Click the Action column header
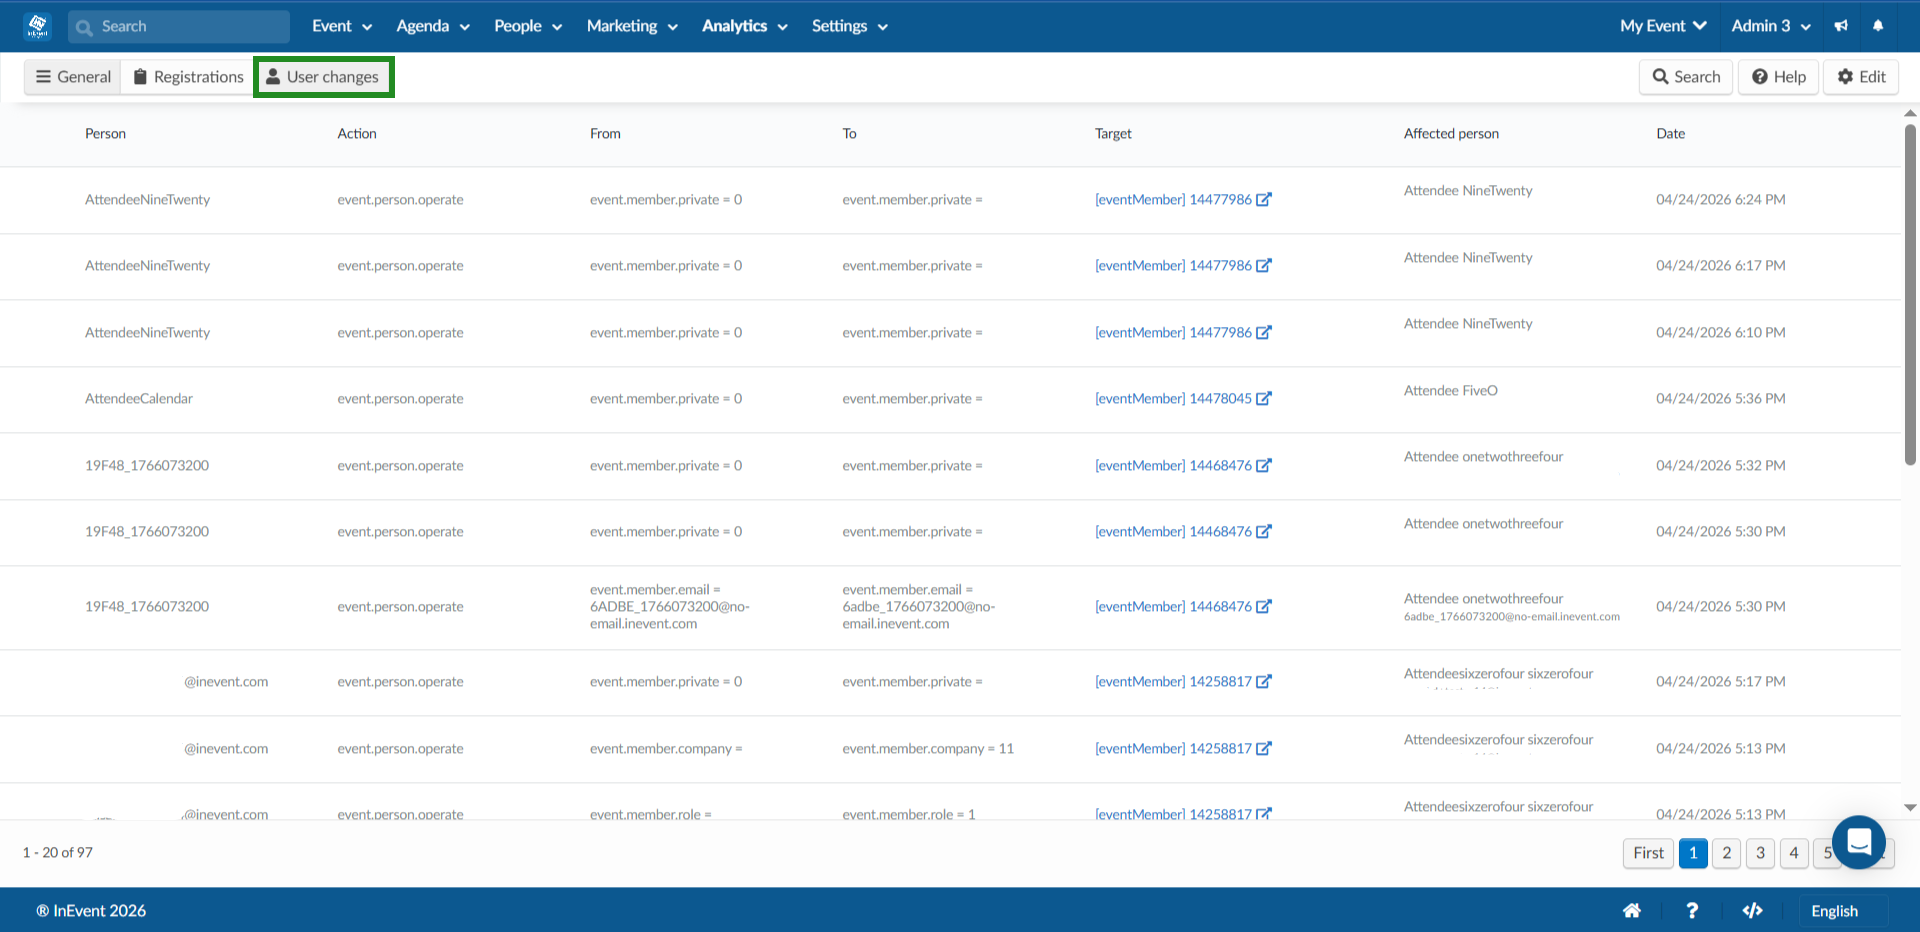 pyautogui.click(x=357, y=133)
